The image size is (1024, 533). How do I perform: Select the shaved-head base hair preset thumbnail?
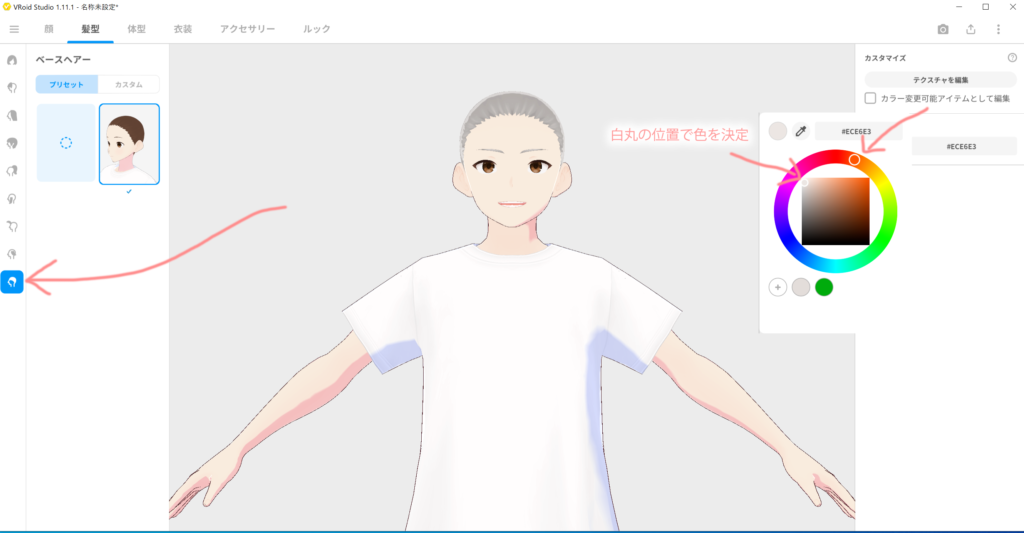(129, 144)
